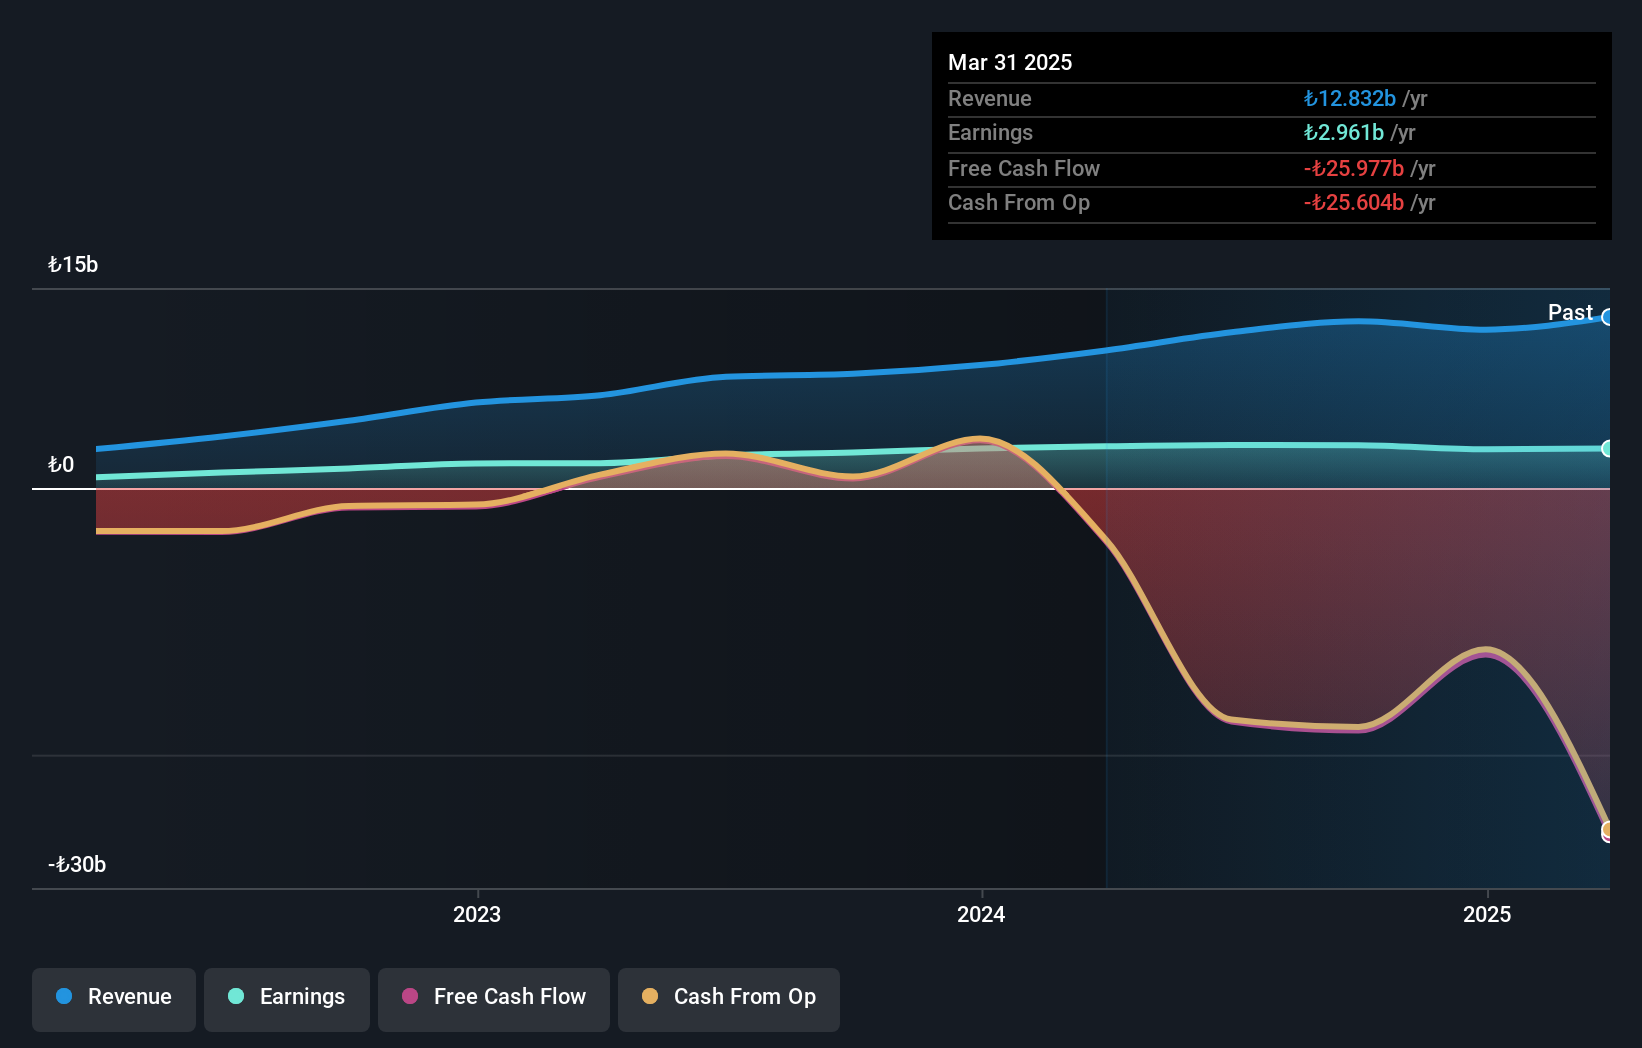Click the Earnings row label in tooltip

(990, 132)
